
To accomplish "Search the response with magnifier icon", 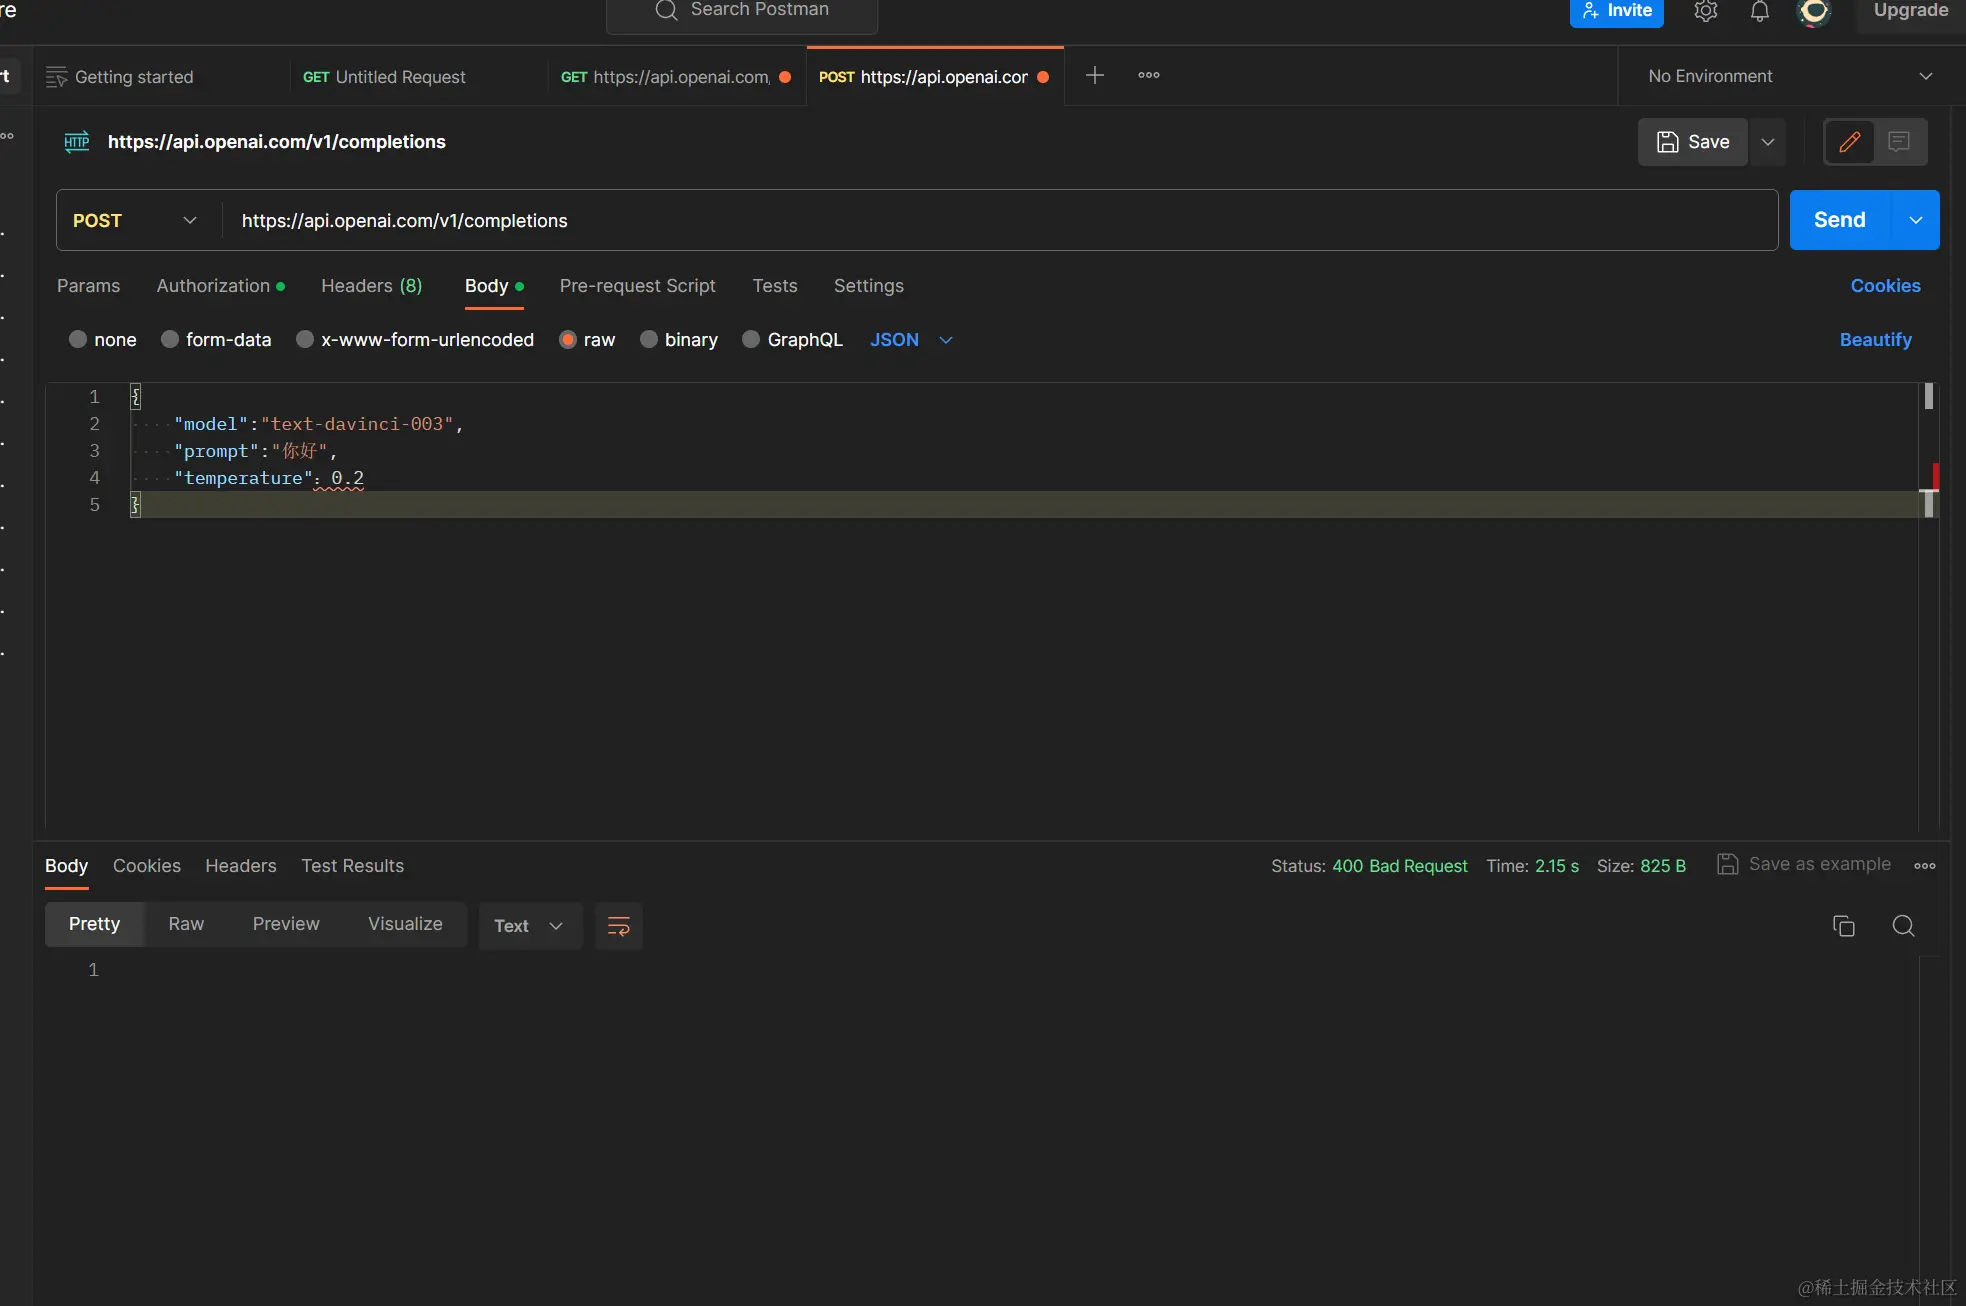I will (x=1903, y=926).
